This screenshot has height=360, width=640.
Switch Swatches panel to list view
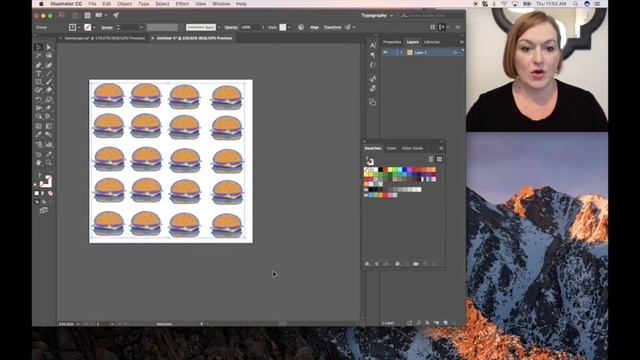pos(431,159)
